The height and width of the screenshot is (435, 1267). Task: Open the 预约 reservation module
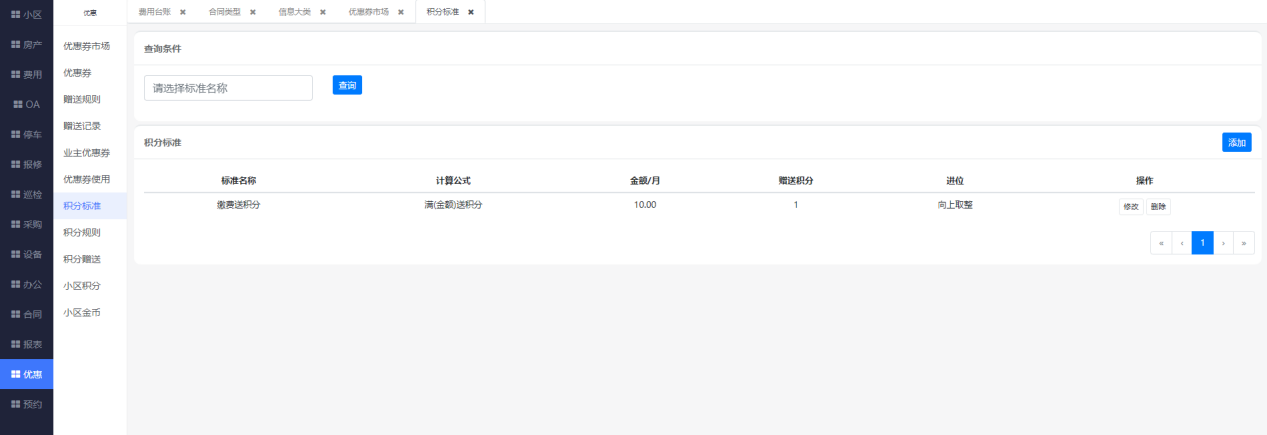pyautogui.click(x=26, y=404)
